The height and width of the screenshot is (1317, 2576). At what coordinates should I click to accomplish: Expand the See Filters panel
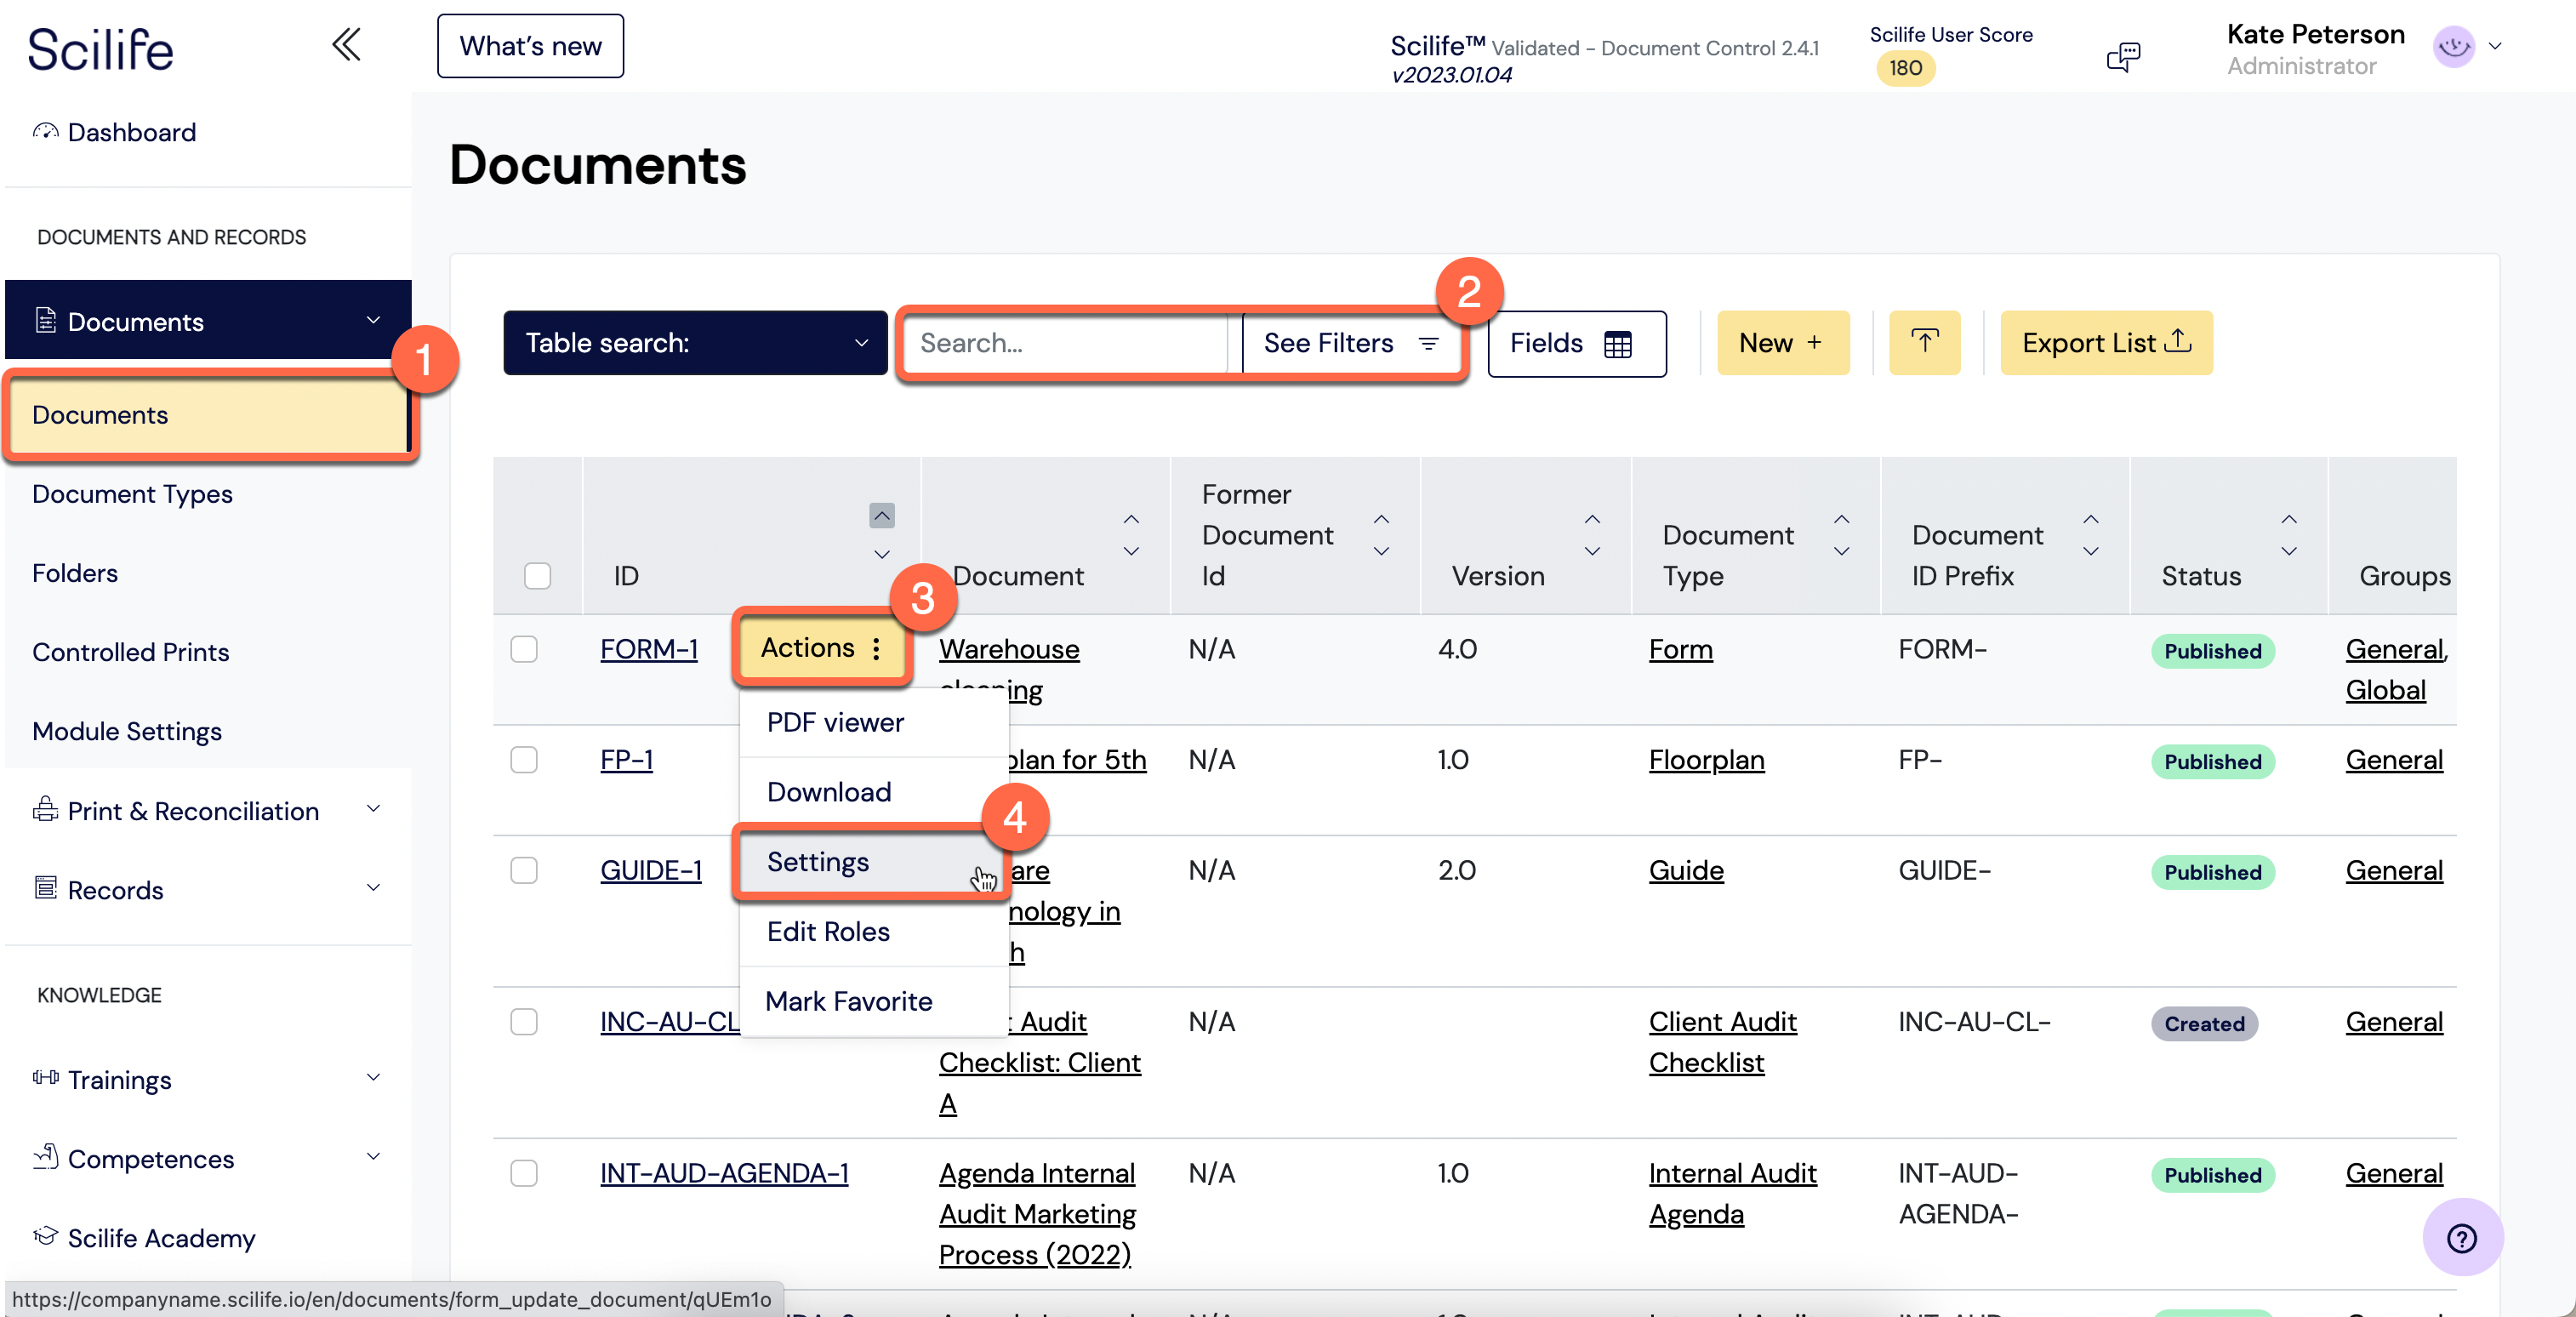pyautogui.click(x=1350, y=343)
